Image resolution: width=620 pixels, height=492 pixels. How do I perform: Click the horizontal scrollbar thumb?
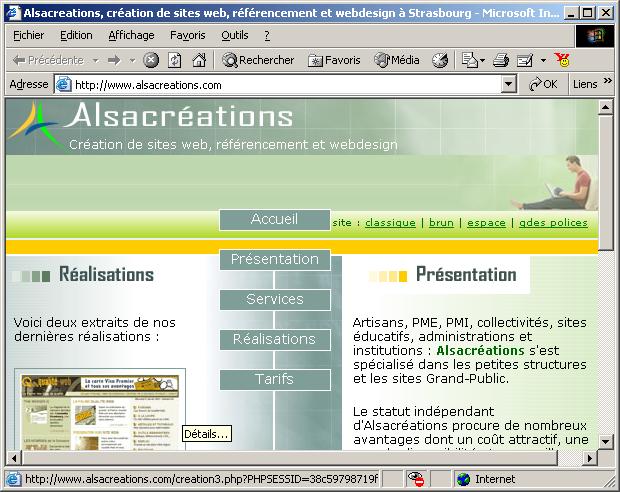(291, 458)
